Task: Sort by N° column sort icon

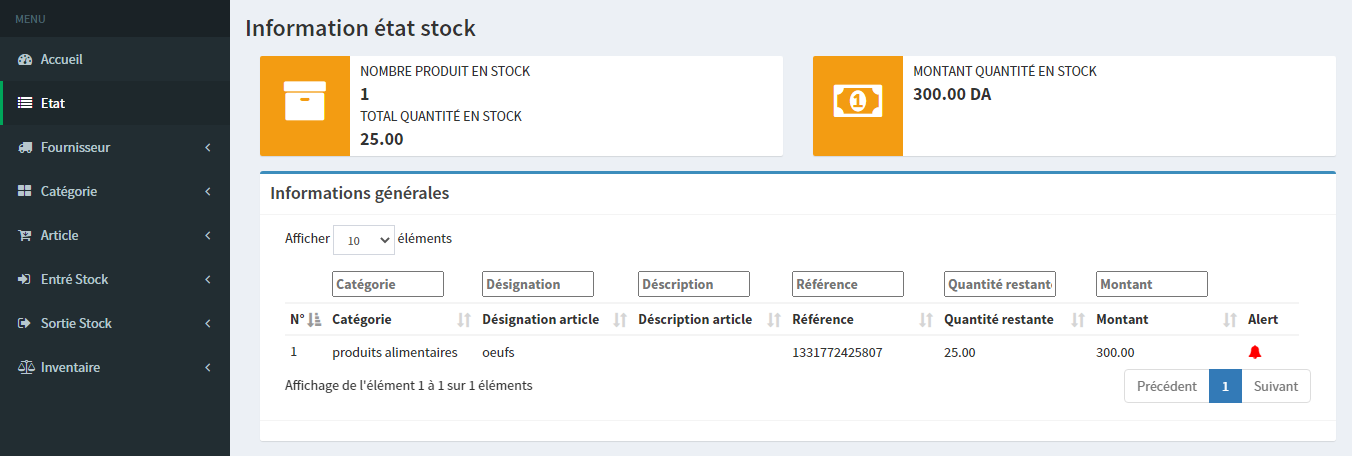Action: pyautogui.click(x=314, y=320)
